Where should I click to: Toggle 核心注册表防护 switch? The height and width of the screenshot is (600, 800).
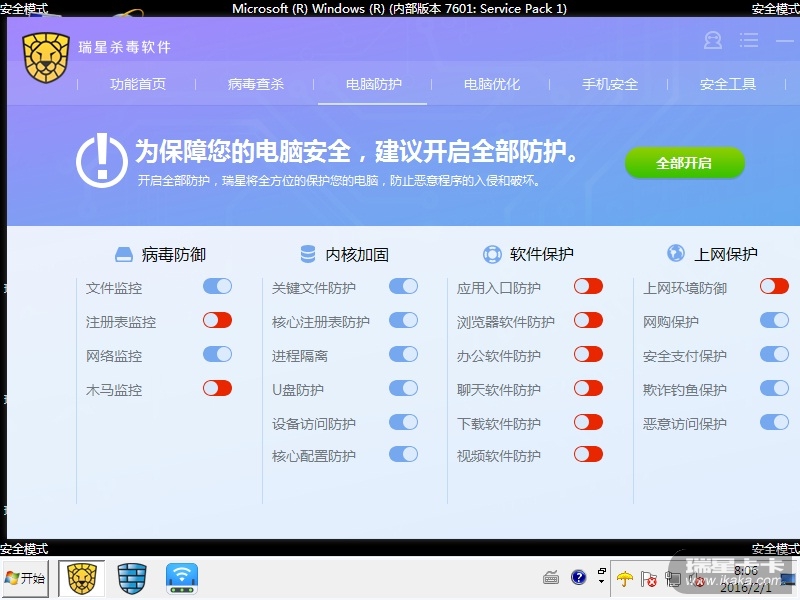click(403, 320)
